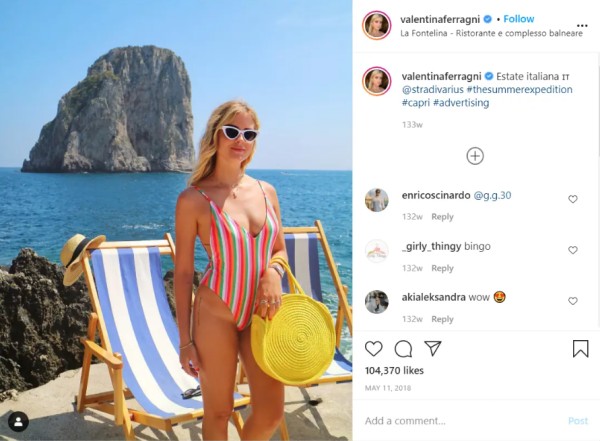The image size is (600, 441).
Task: Like _girly_thingy's bingo comment
Action: pyautogui.click(x=572, y=250)
